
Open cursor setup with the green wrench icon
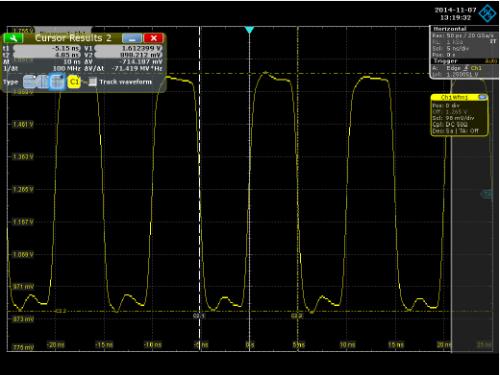tap(13, 38)
